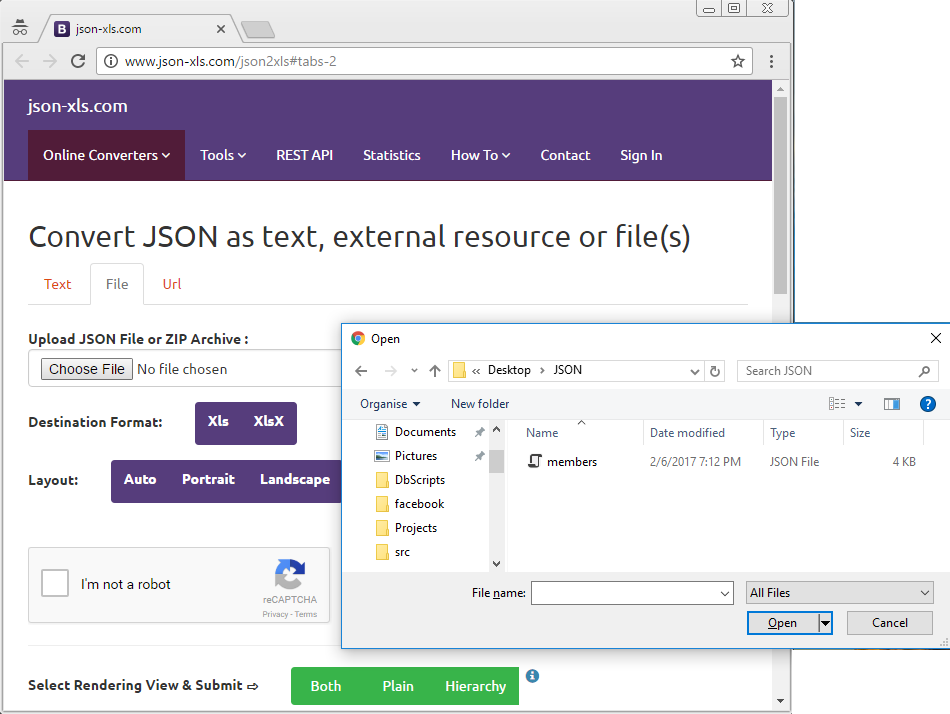Open the view options dropdown arrow
The width and height of the screenshot is (950, 714).
pos(859,404)
